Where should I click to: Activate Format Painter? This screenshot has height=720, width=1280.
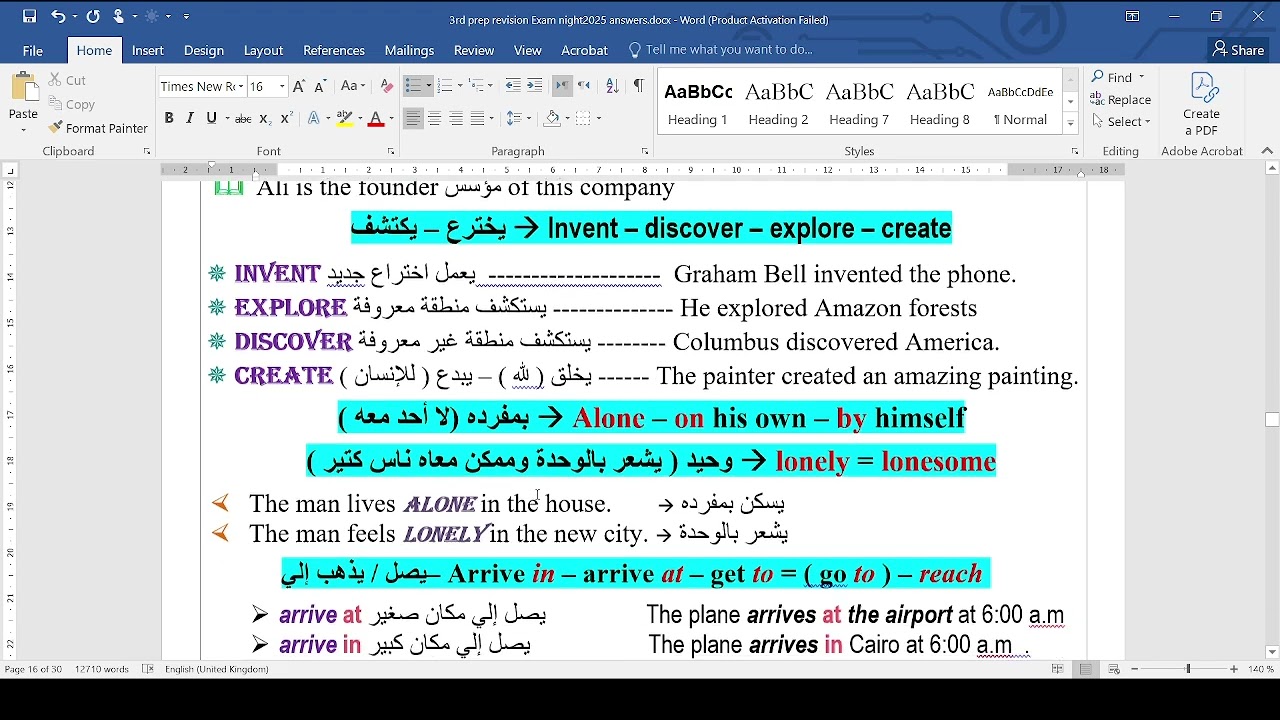coord(98,128)
